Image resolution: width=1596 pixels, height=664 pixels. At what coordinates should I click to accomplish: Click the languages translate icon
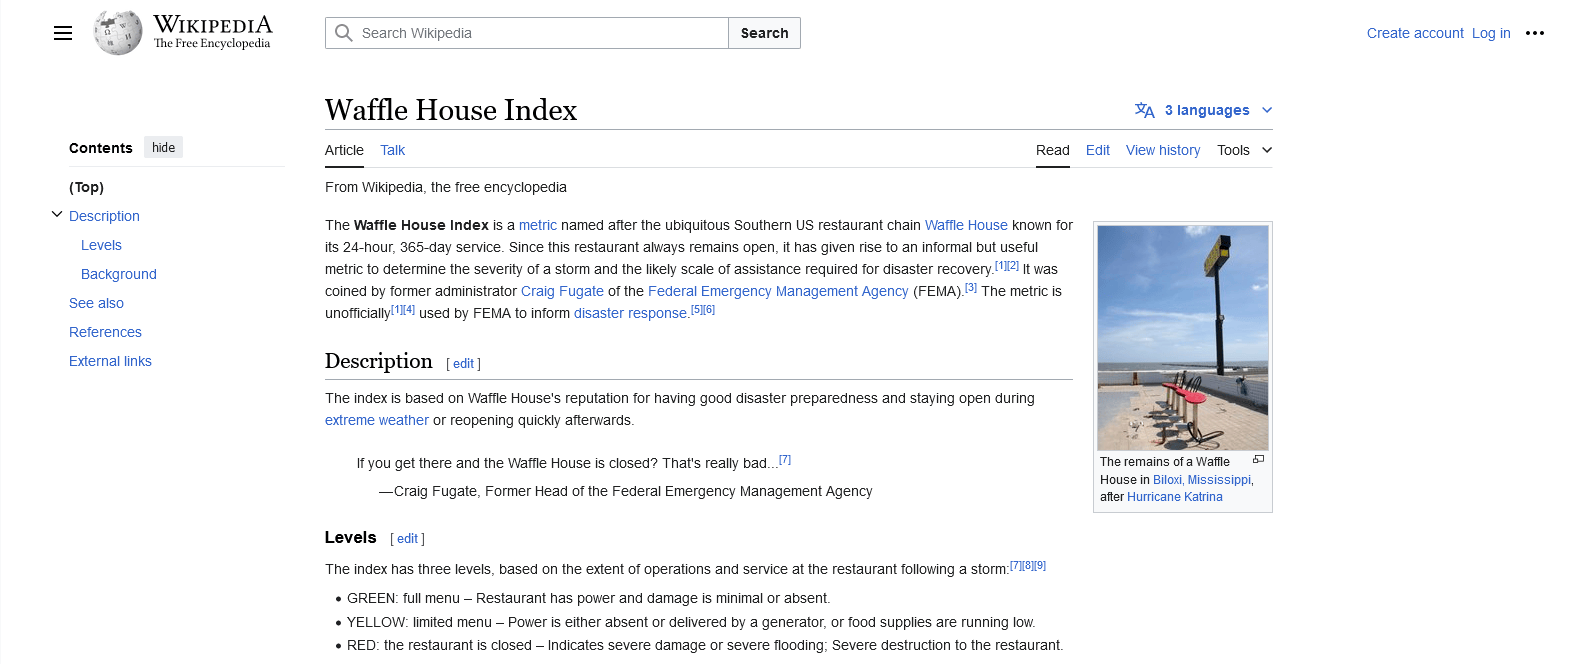click(x=1145, y=110)
